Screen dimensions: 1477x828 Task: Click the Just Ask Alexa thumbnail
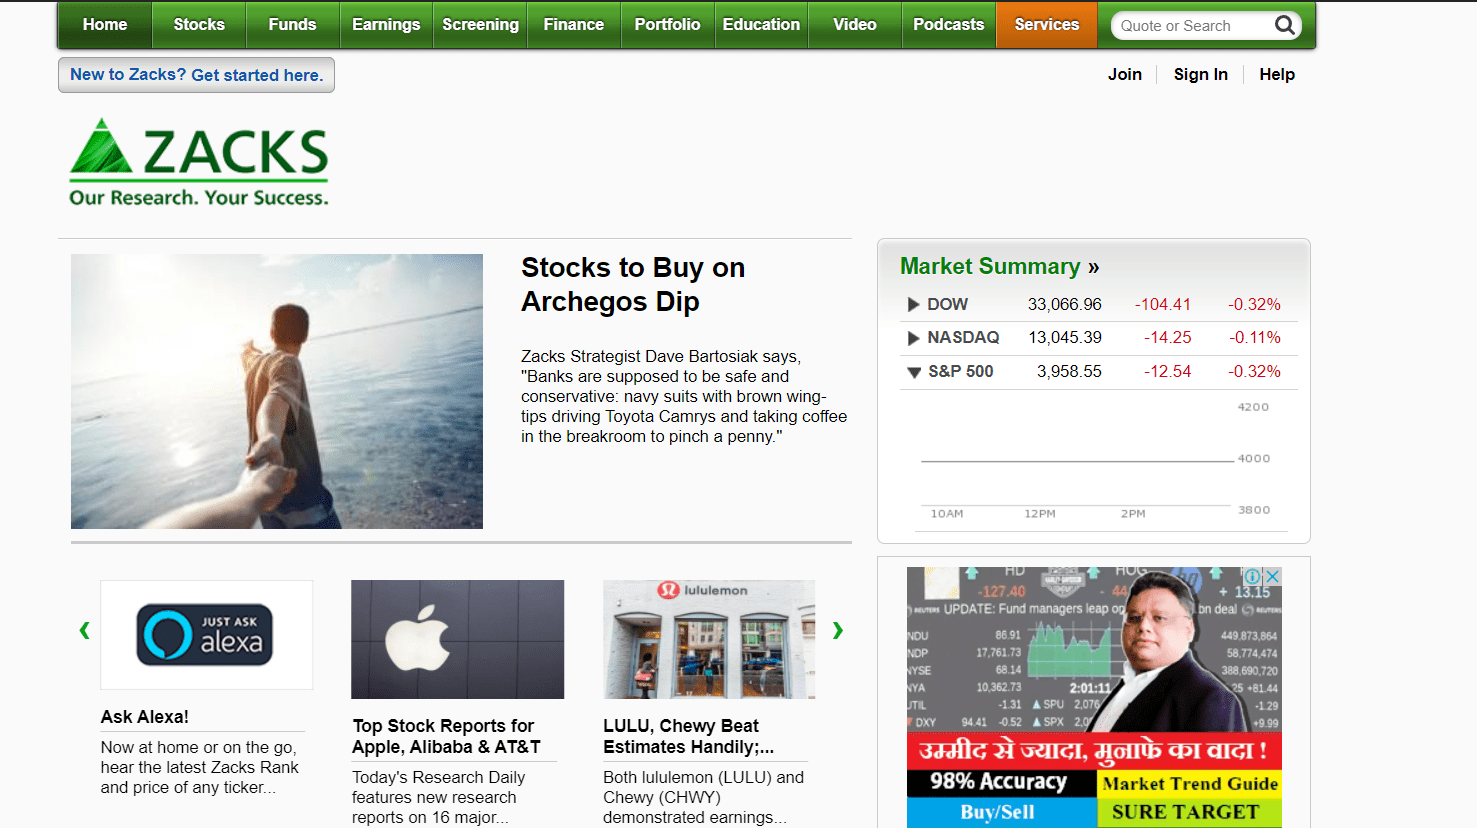pos(207,635)
